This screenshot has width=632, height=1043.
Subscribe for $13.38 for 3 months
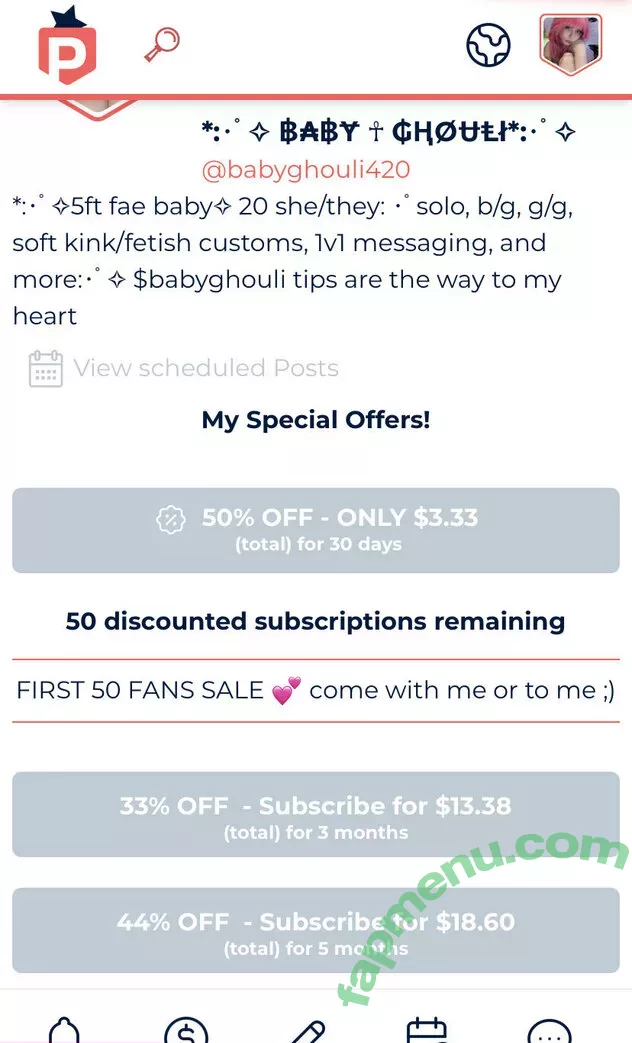click(x=316, y=815)
